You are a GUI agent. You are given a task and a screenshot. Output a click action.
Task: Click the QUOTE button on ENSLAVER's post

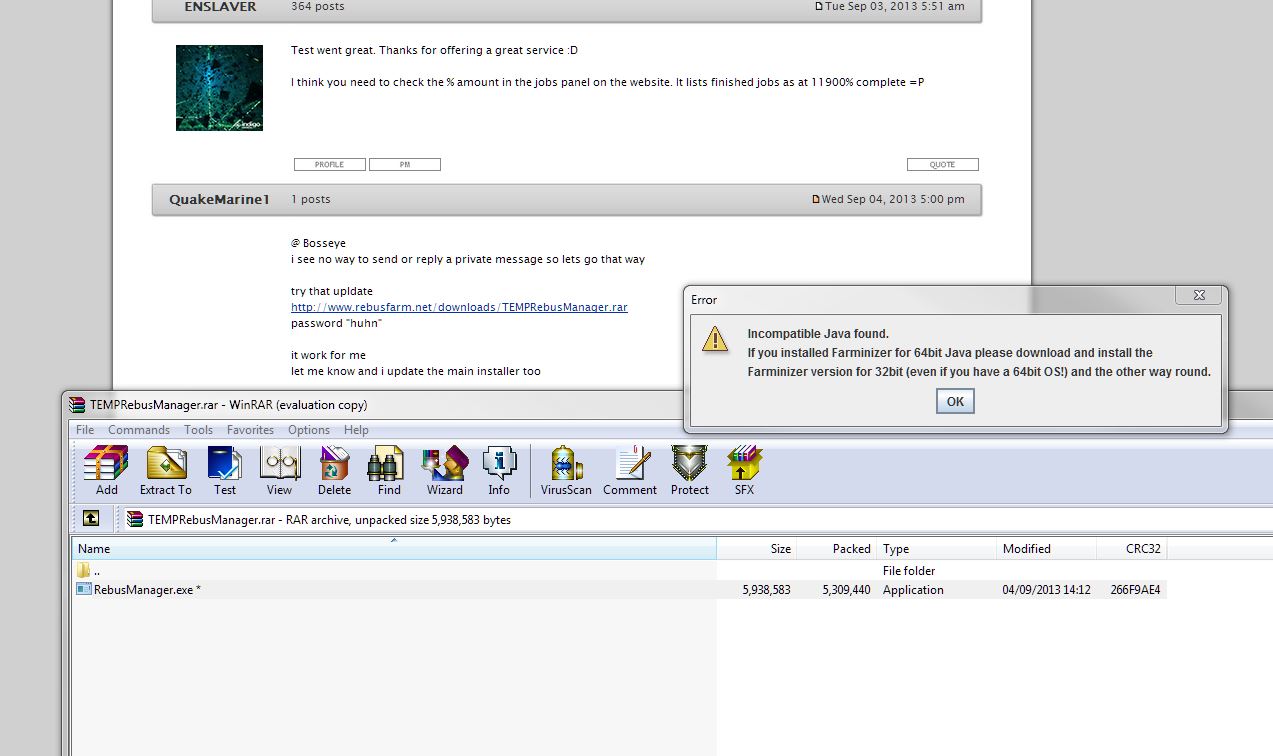(942, 165)
